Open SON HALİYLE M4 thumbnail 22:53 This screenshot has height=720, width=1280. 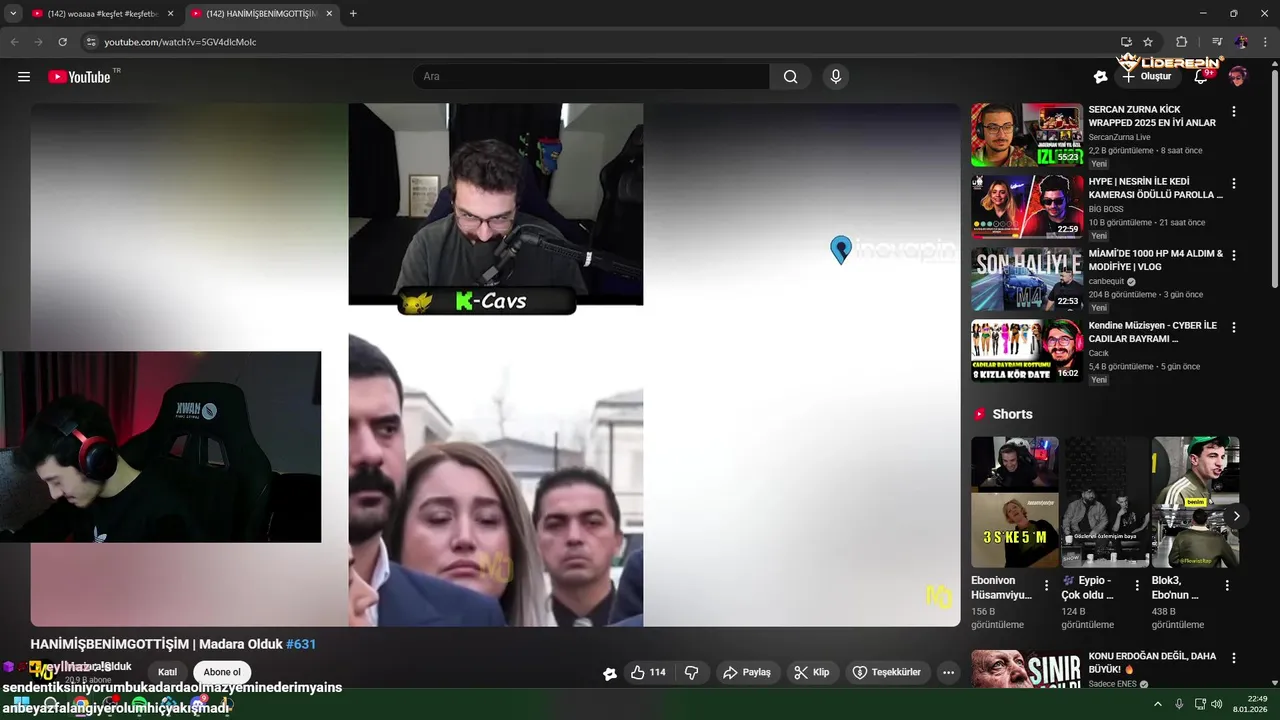click(x=1027, y=279)
